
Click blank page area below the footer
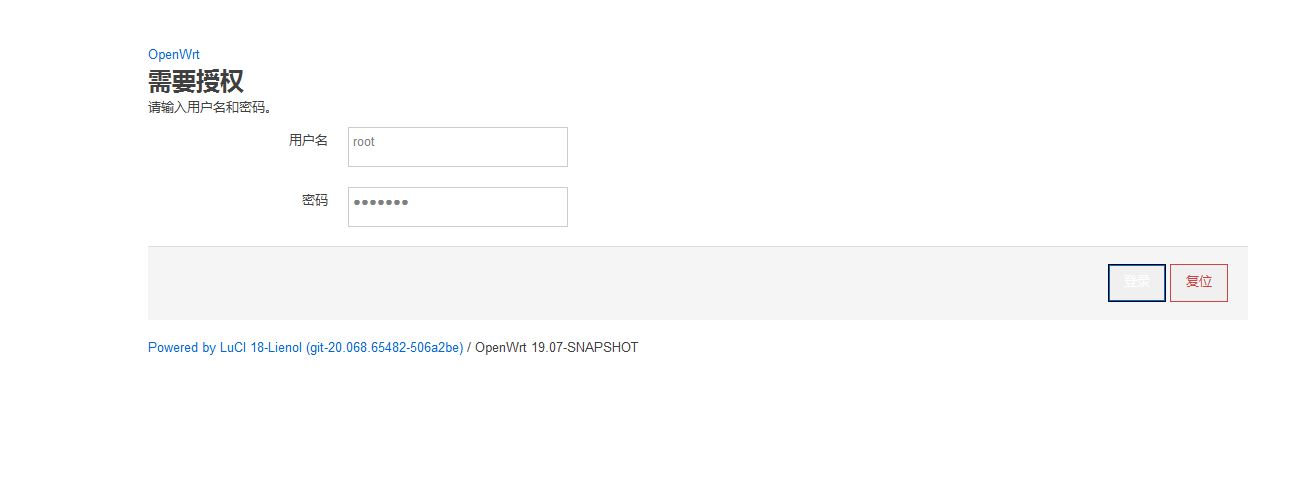pos(650,430)
